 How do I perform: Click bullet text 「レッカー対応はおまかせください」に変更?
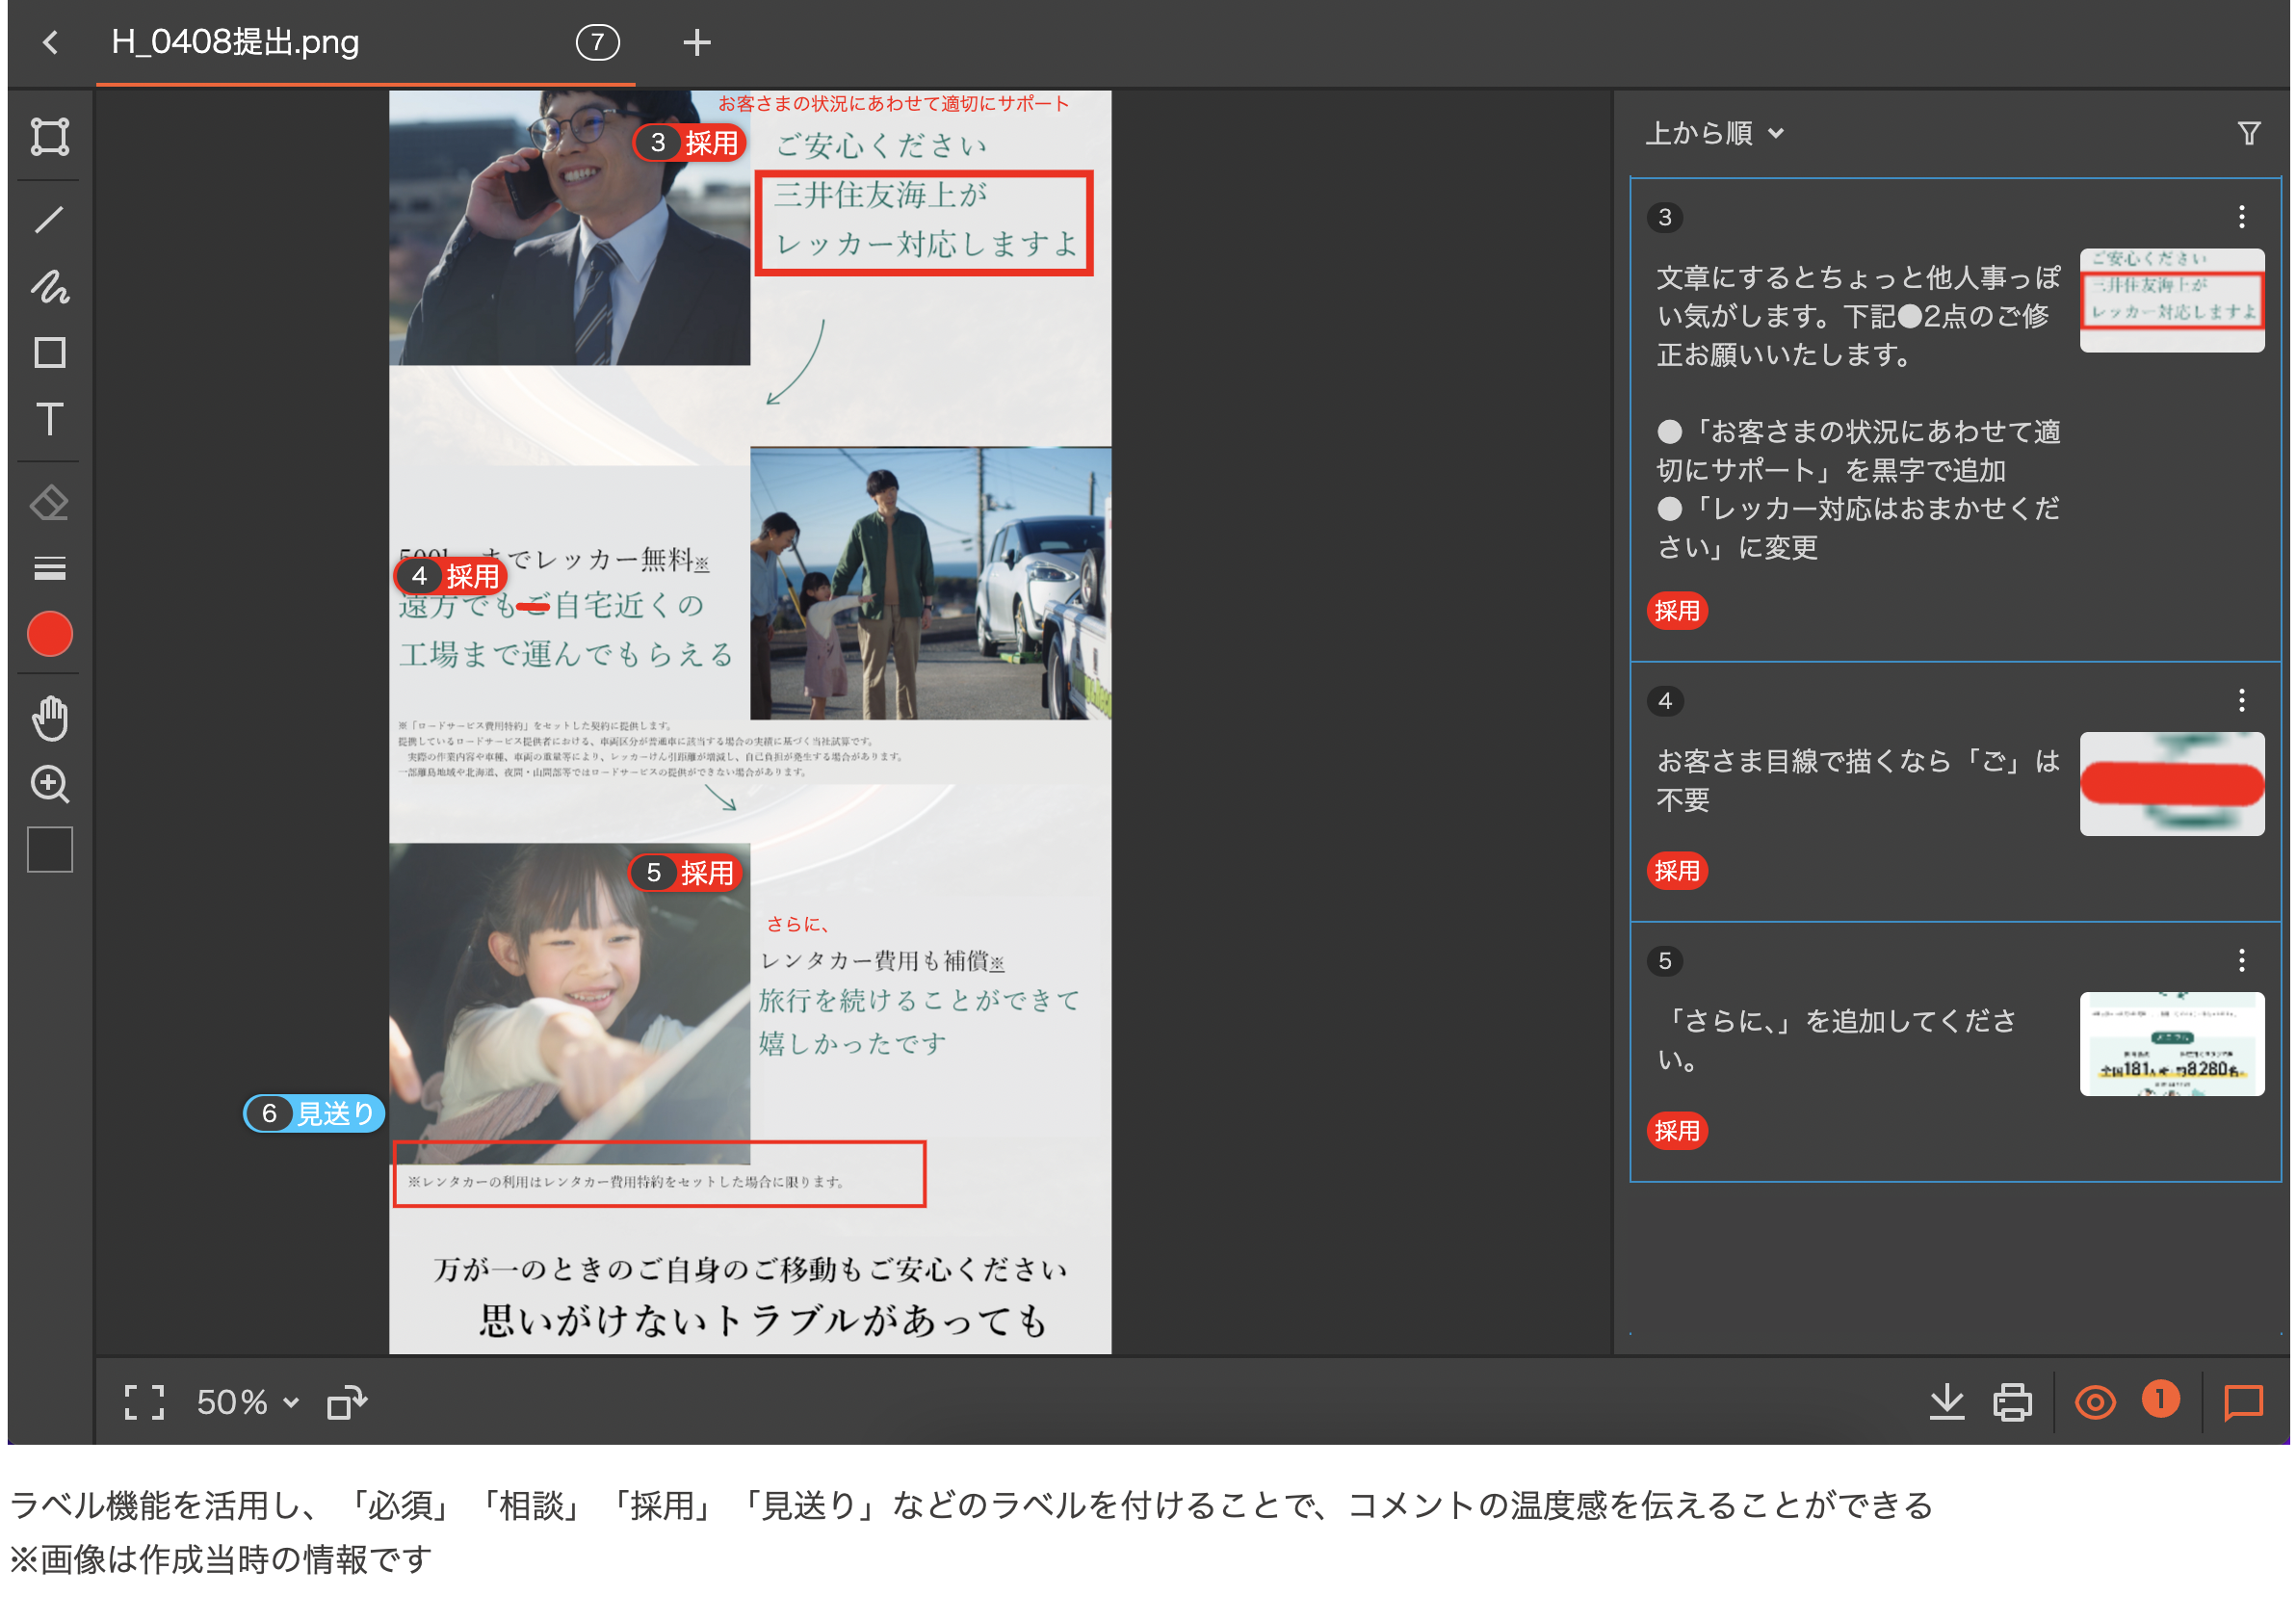[1858, 528]
